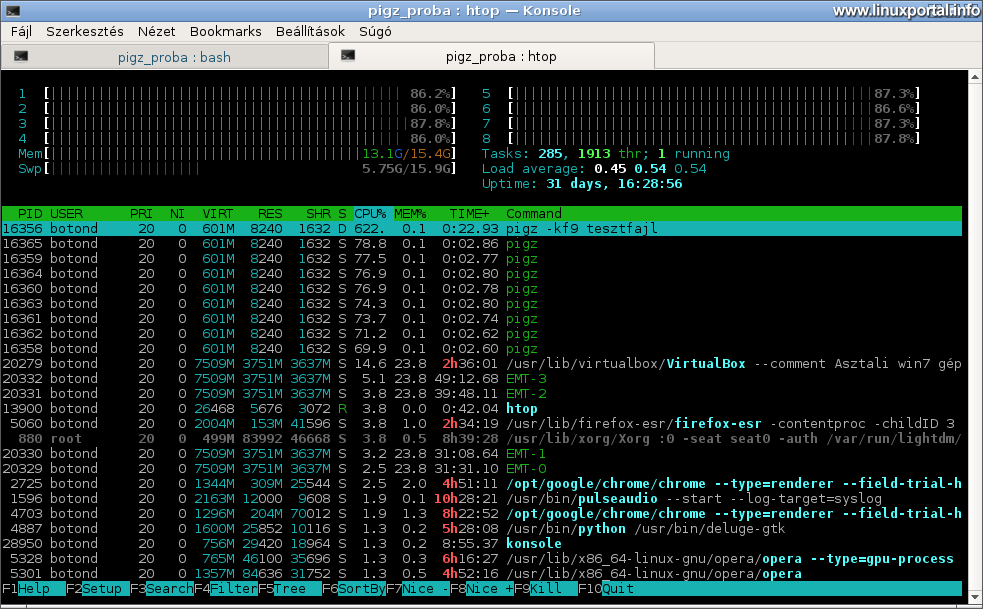This screenshot has width=983, height=609.
Task: Open the Súgó menu
Action: tap(375, 31)
